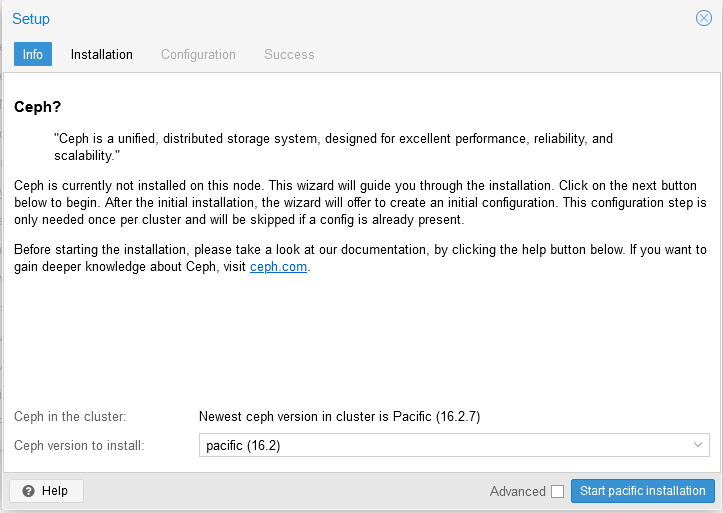
Task: Open the disabled Configuration tab
Action: pos(198,54)
